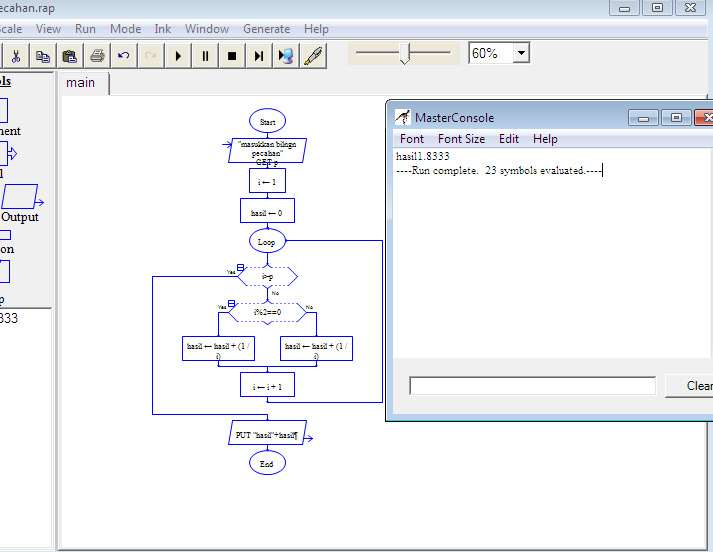The width and height of the screenshot is (713, 552).
Task: Pick the Output parallelogram symbol in palette
Action: pos(20,196)
